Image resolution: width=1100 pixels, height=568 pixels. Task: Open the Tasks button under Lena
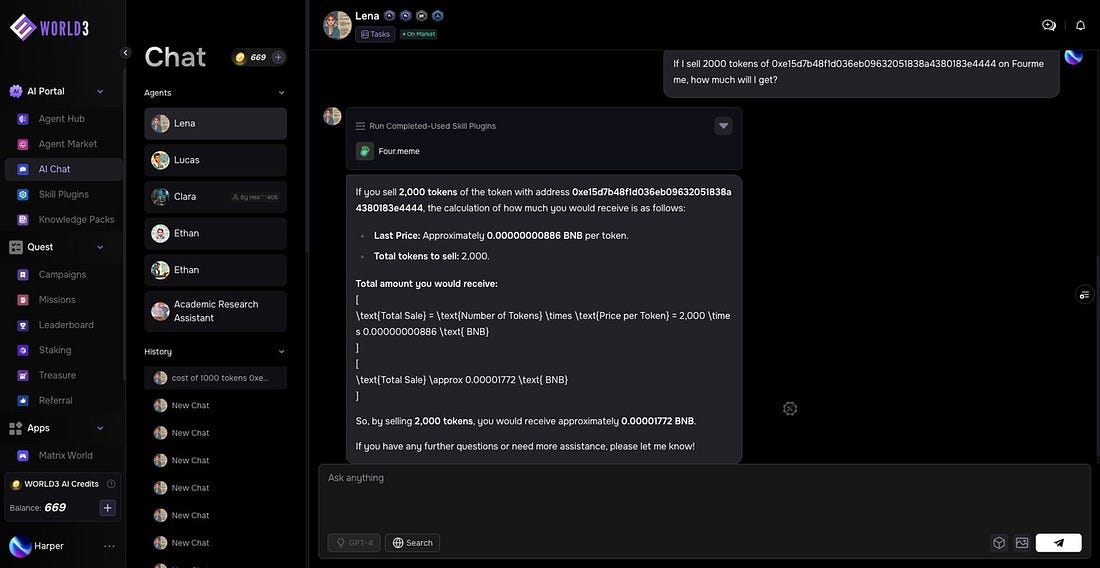[x=375, y=34]
